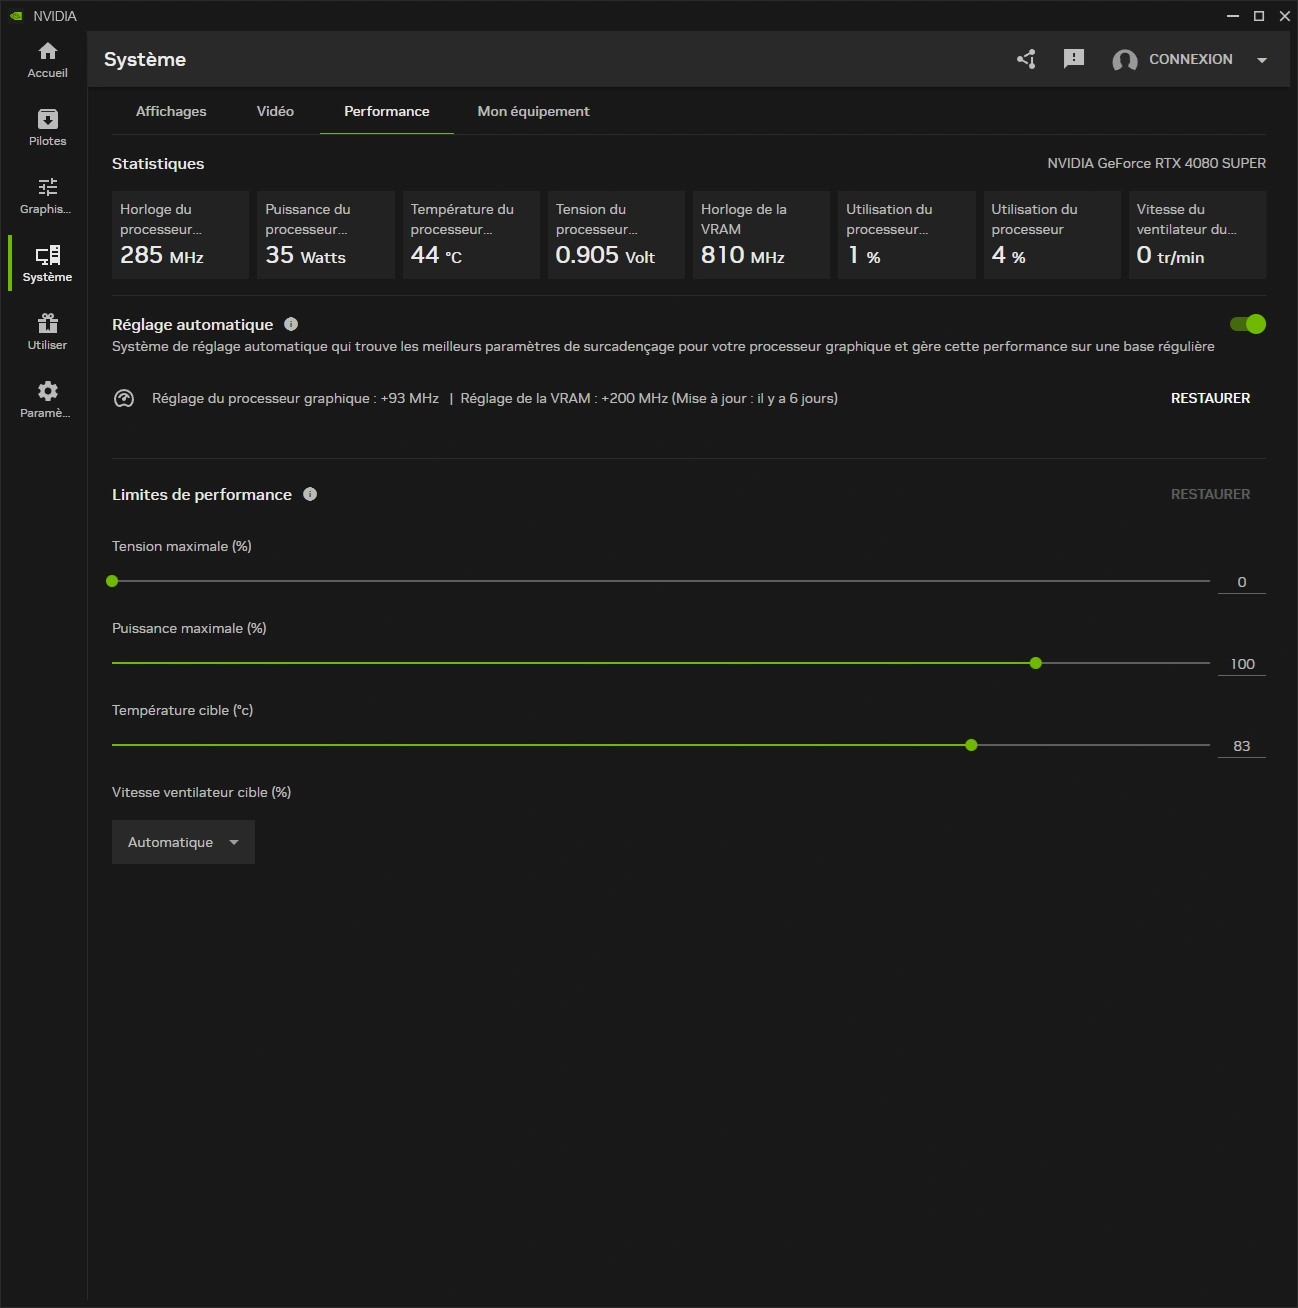Open Paramètres gear in sidebar
This screenshot has width=1298, height=1308.
[47, 400]
